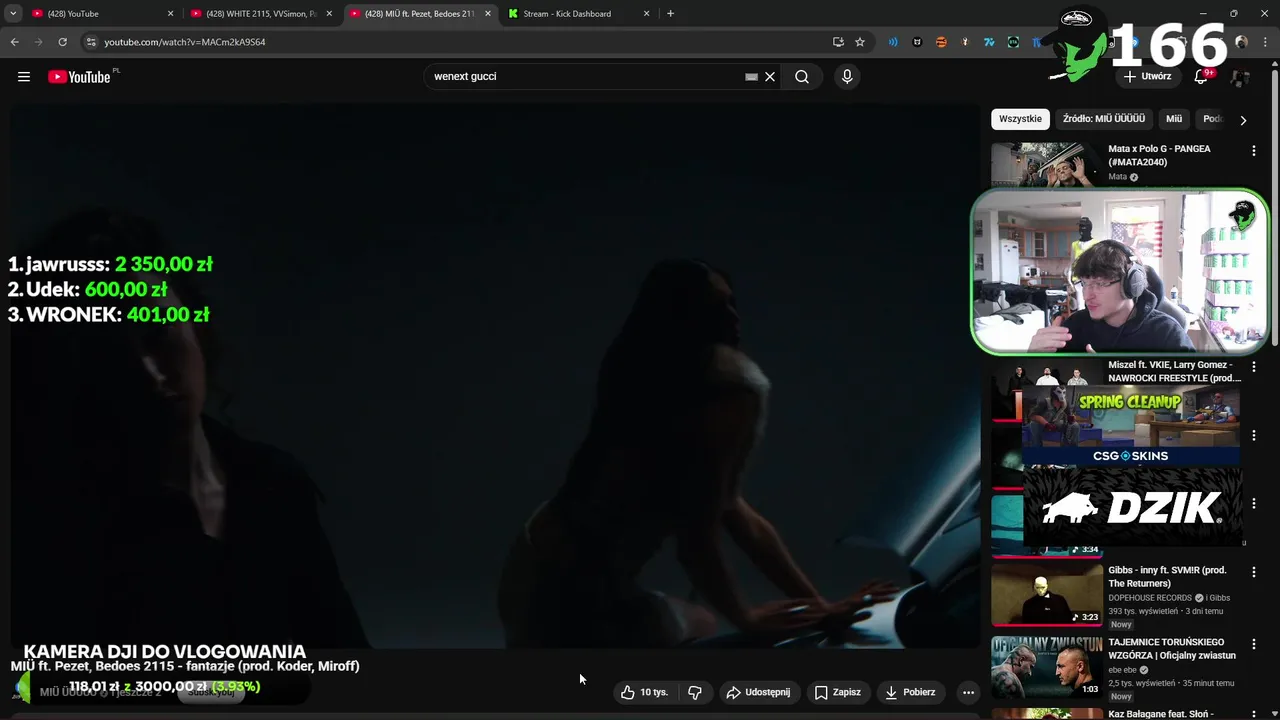Open a new browser tab
Screen dimensions: 1280x720
tap(670, 14)
